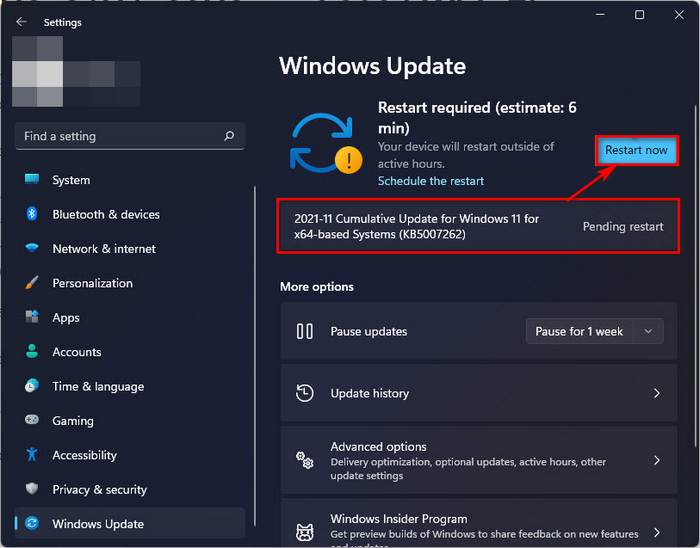700x548 pixels.
Task: Click the Pause updates label
Action: click(x=369, y=331)
